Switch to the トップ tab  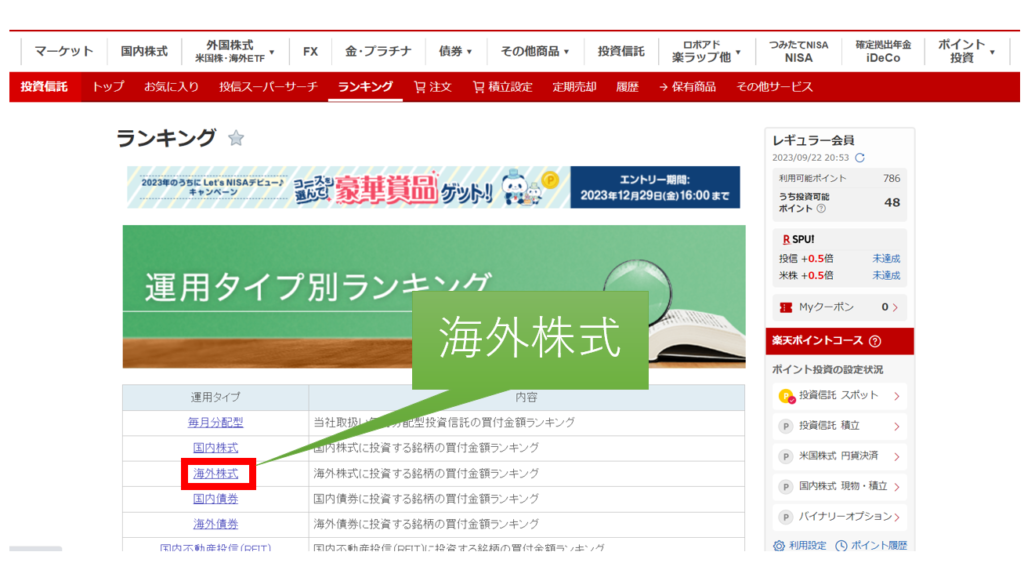(x=108, y=87)
